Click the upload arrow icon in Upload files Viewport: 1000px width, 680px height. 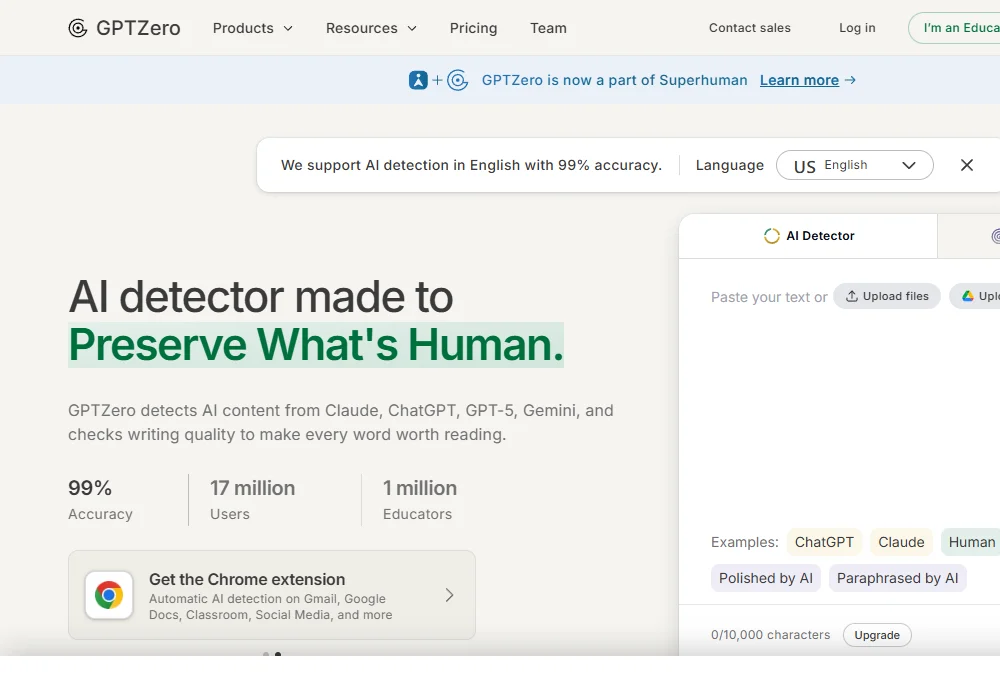pos(851,296)
